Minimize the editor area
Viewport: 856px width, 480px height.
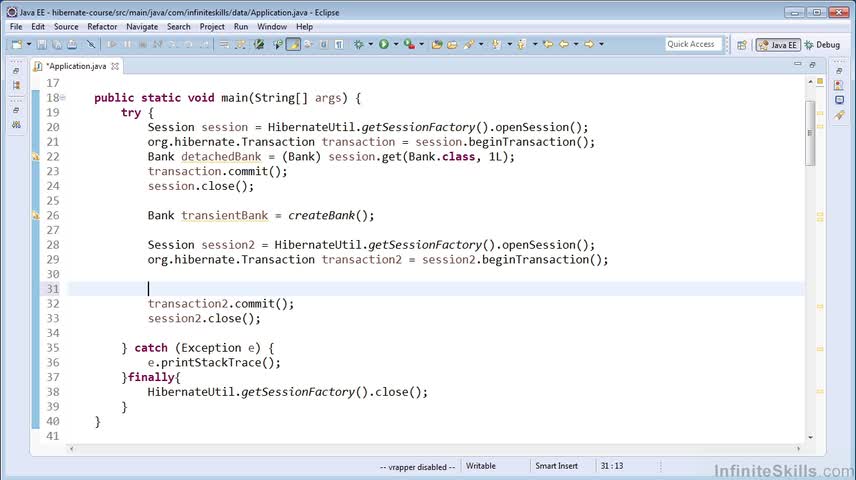click(798, 64)
